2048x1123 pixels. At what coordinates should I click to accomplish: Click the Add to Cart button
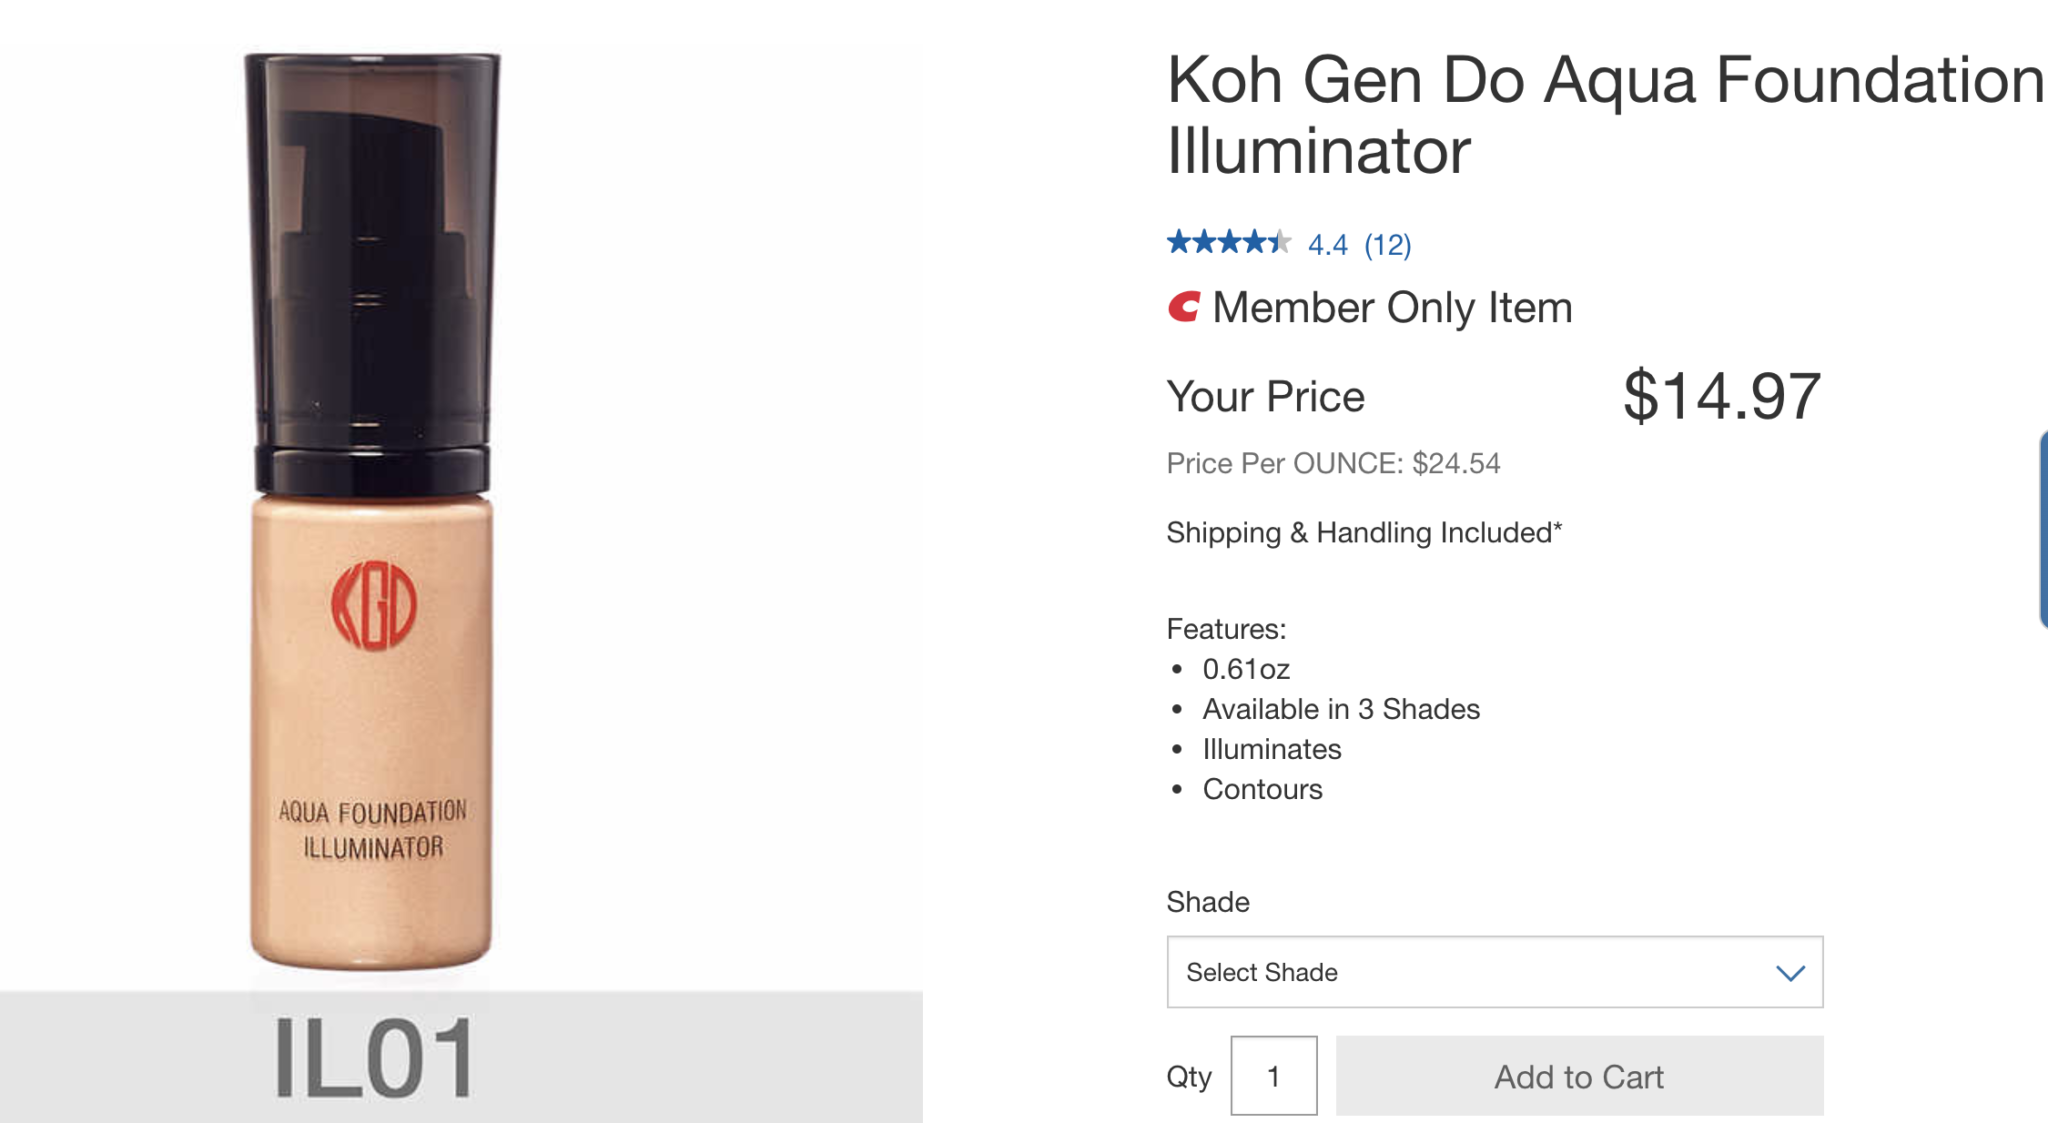[x=1579, y=1076]
